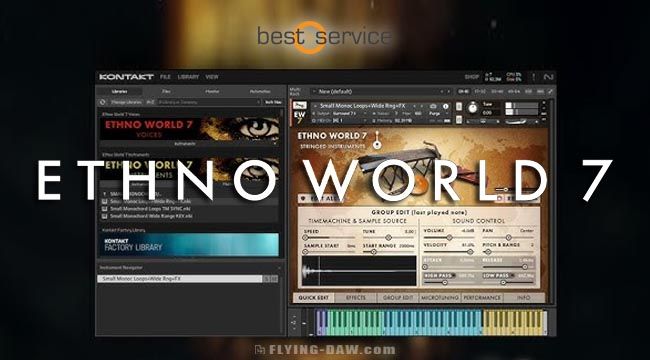The width and height of the screenshot is (650, 360).
Task: Click the instrument header pan slider
Action: 483,122
